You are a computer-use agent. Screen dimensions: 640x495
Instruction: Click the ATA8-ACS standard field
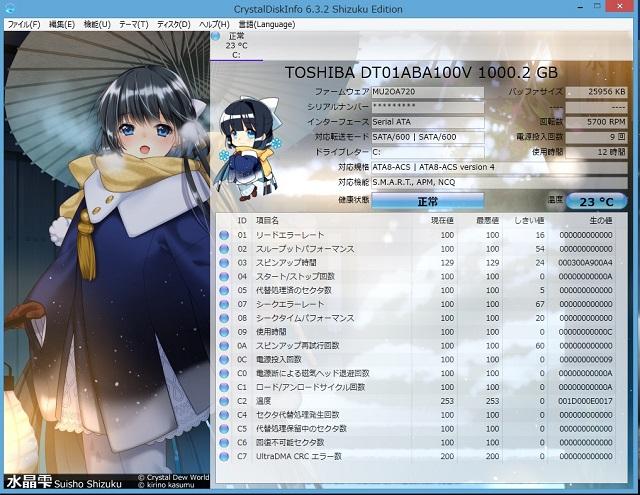(499, 167)
